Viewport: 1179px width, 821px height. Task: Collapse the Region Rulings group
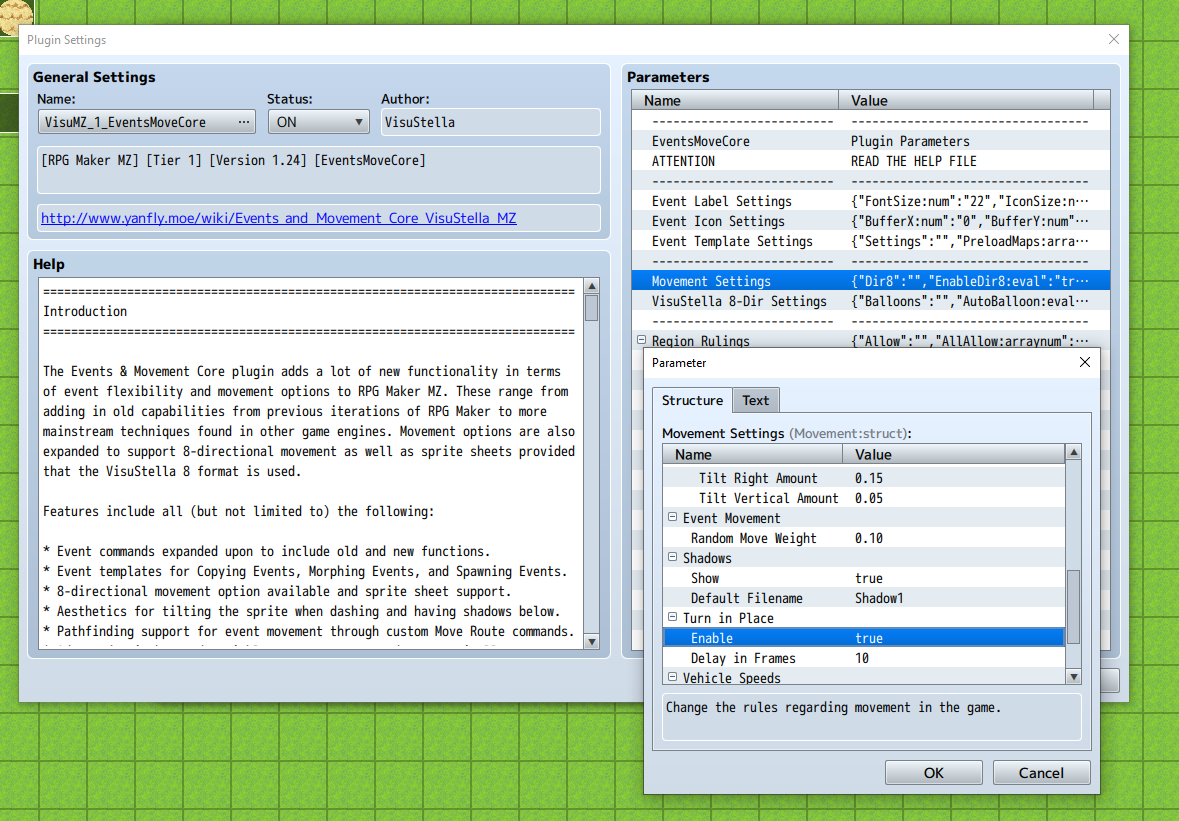pos(641,340)
